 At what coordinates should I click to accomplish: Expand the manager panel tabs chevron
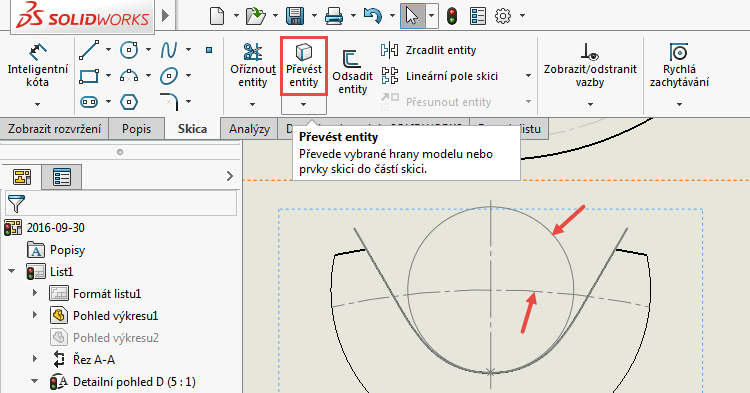[230, 176]
